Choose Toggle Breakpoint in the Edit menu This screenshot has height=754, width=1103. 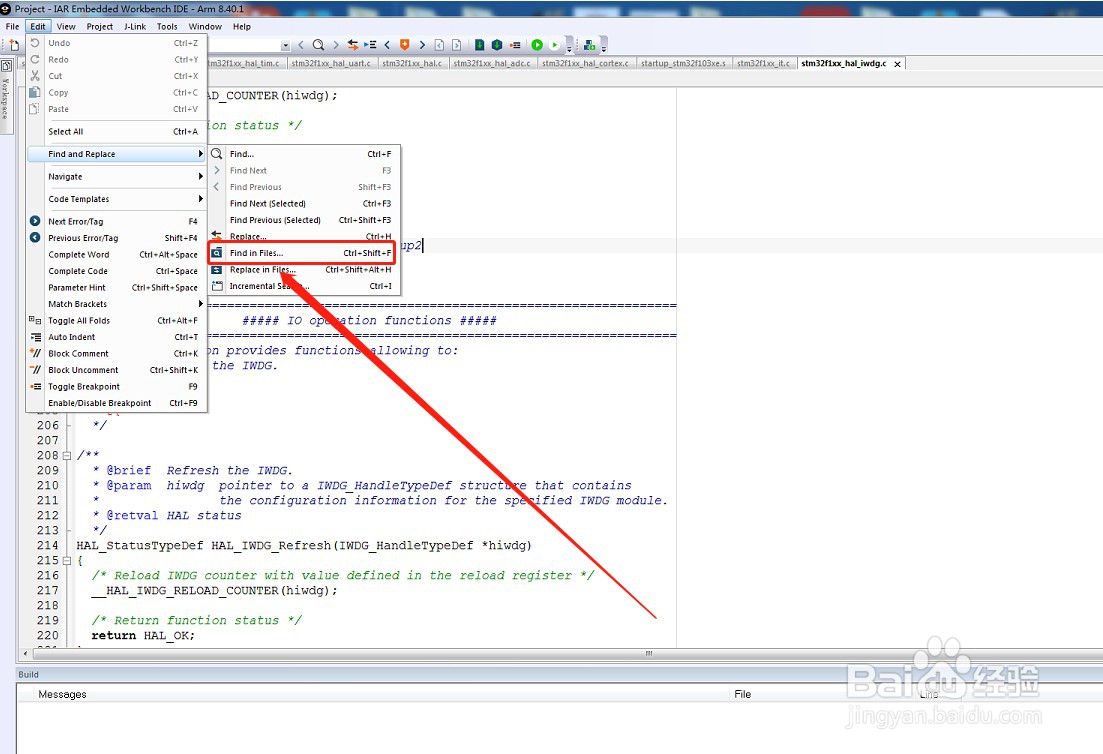point(116,387)
